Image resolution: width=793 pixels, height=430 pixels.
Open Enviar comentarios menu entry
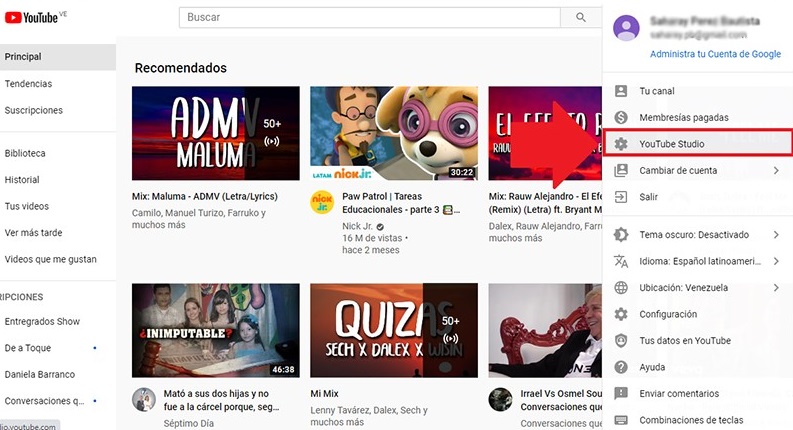pos(679,394)
